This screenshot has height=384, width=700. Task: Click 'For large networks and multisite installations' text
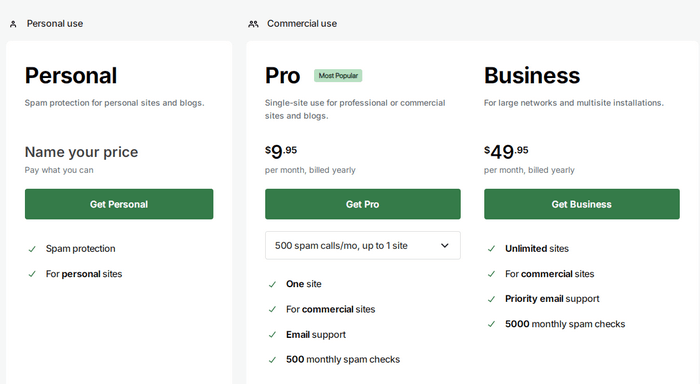point(574,103)
